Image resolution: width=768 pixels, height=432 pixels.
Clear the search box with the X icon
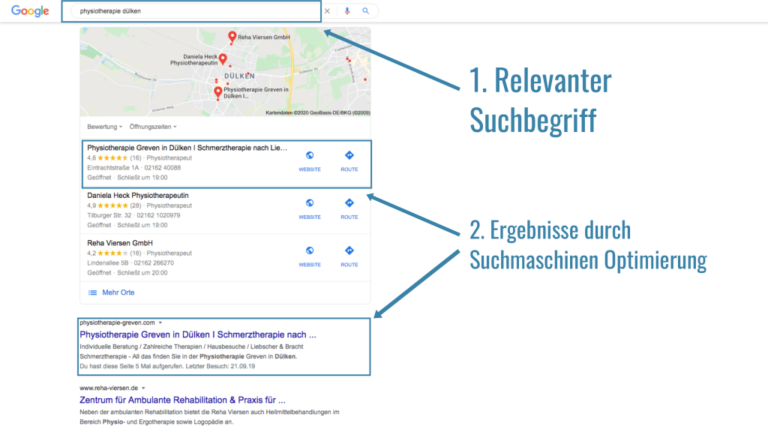click(327, 11)
